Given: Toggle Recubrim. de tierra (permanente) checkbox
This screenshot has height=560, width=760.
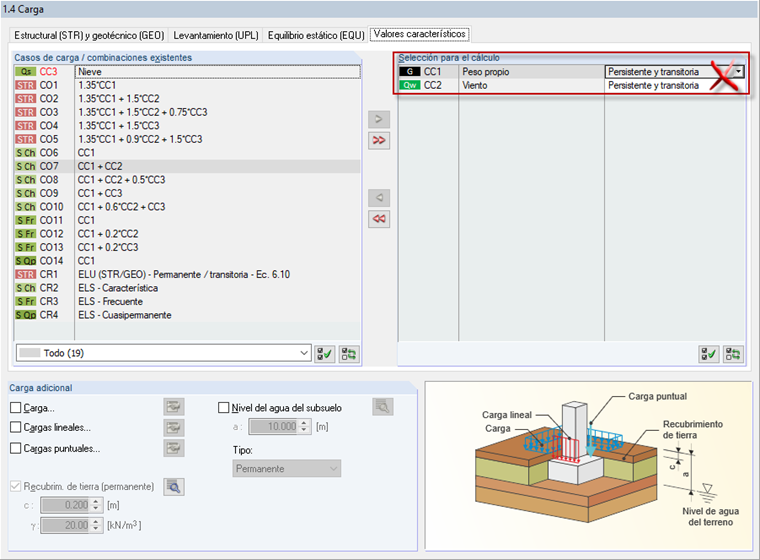Looking at the screenshot, I should 16,486.
